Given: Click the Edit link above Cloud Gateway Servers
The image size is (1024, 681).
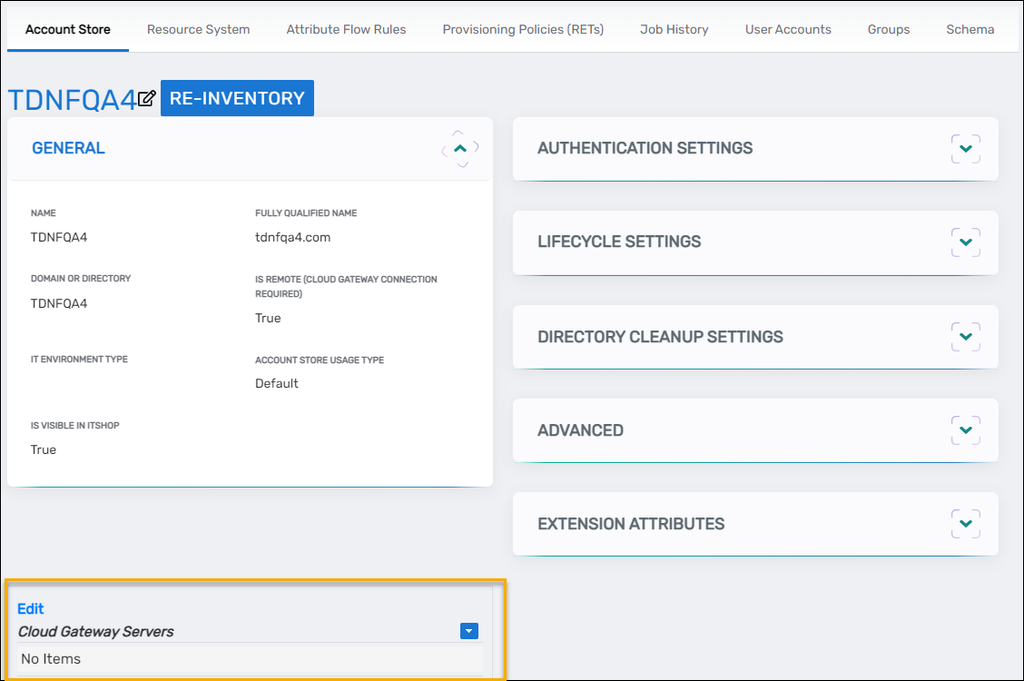Looking at the screenshot, I should [x=31, y=608].
